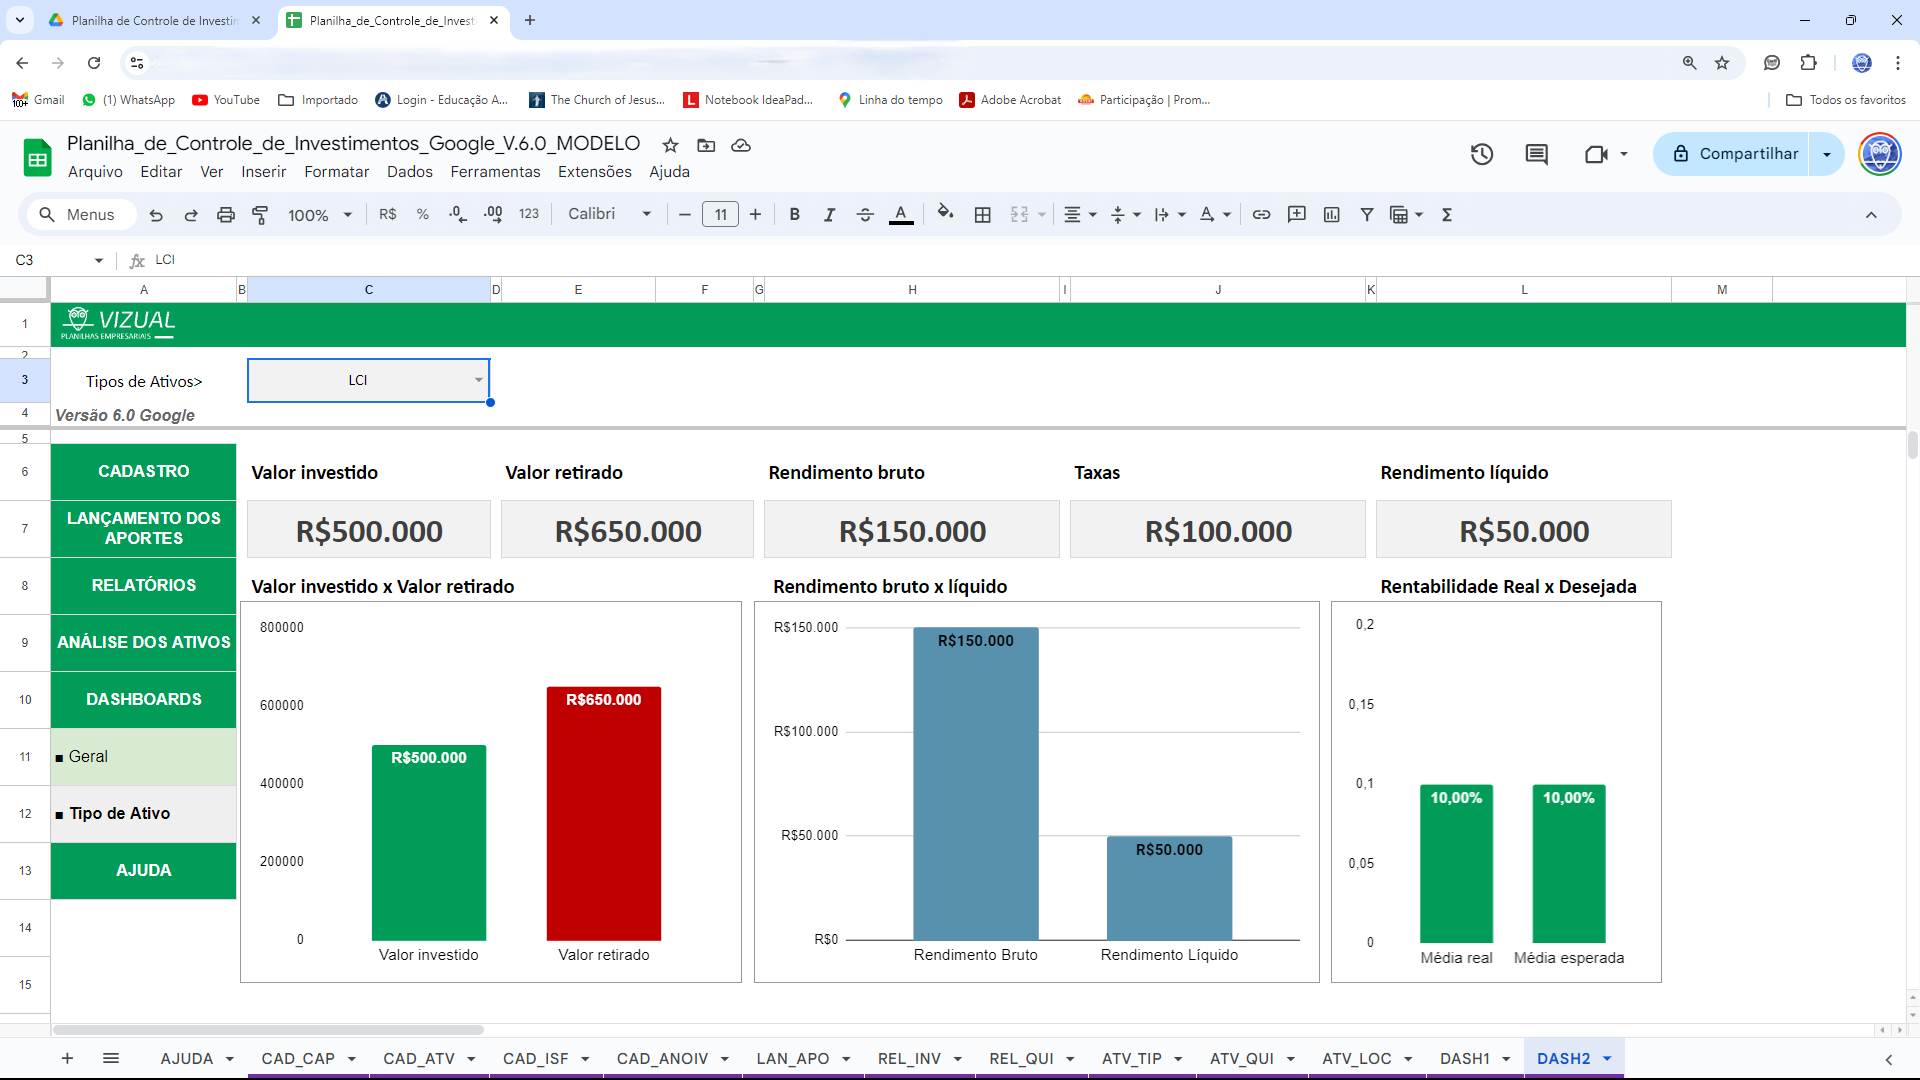This screenshot has height=1080, width=1920.
Task: Expand the LCI asset type dropdown
Action: tap(478, 380)
